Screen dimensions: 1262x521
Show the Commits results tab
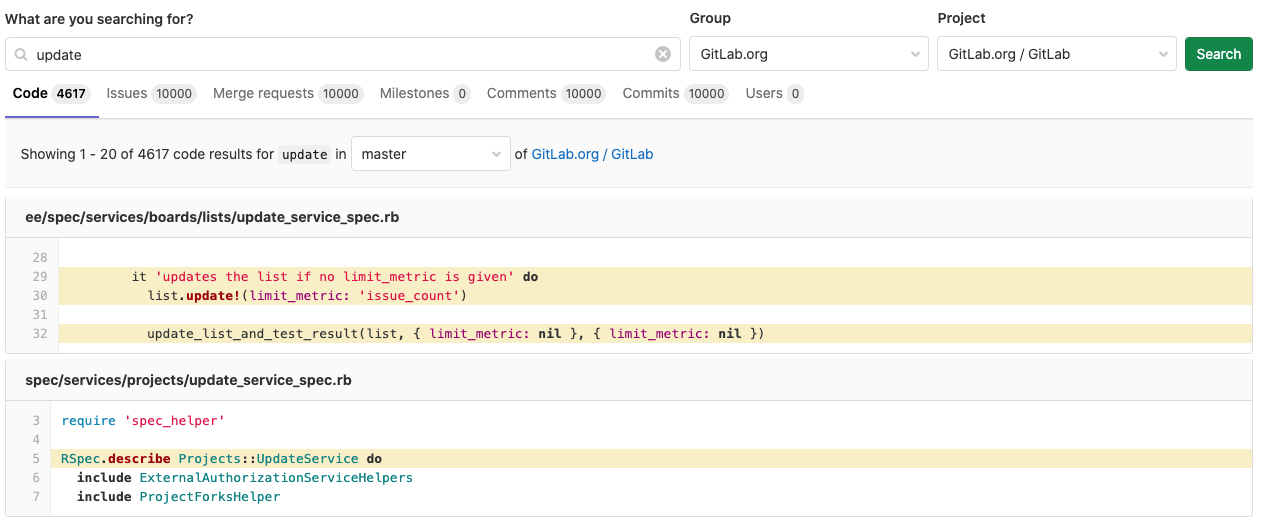click(675, 94)
